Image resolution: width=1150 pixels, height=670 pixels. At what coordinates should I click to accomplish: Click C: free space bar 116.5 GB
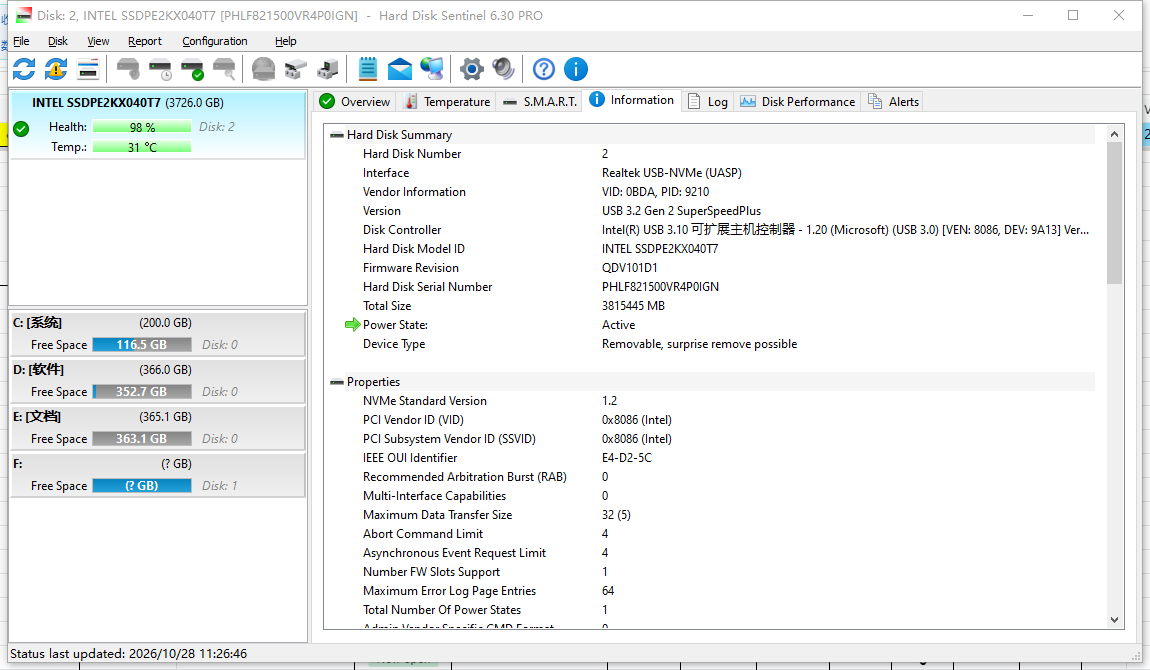point(142,345)
